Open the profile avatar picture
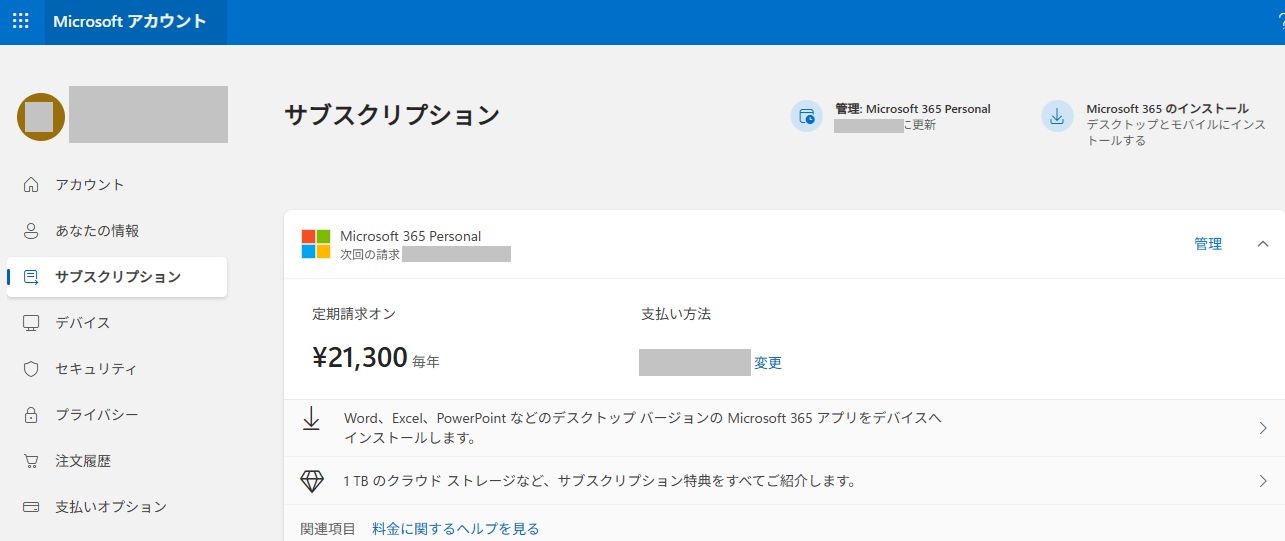Viewport: 1285px width, 541px height. [41, 117]
